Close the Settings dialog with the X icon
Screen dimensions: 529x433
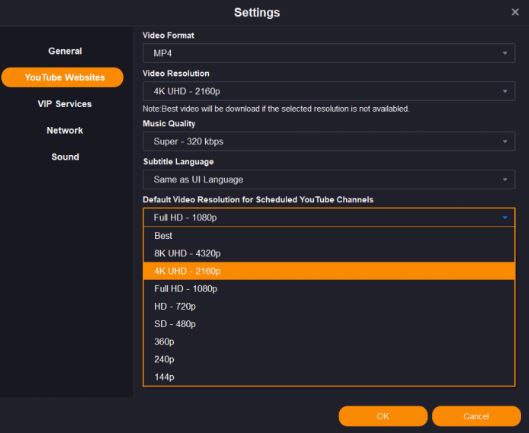515,12
